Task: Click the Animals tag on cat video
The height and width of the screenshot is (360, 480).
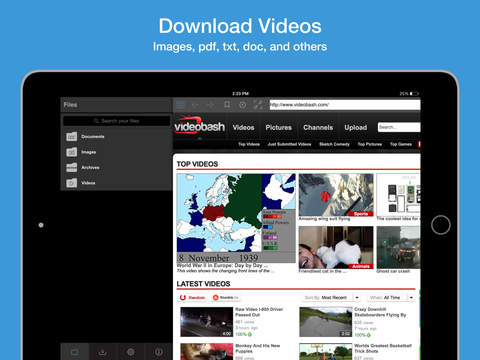Action: click(x=361, y=266)
